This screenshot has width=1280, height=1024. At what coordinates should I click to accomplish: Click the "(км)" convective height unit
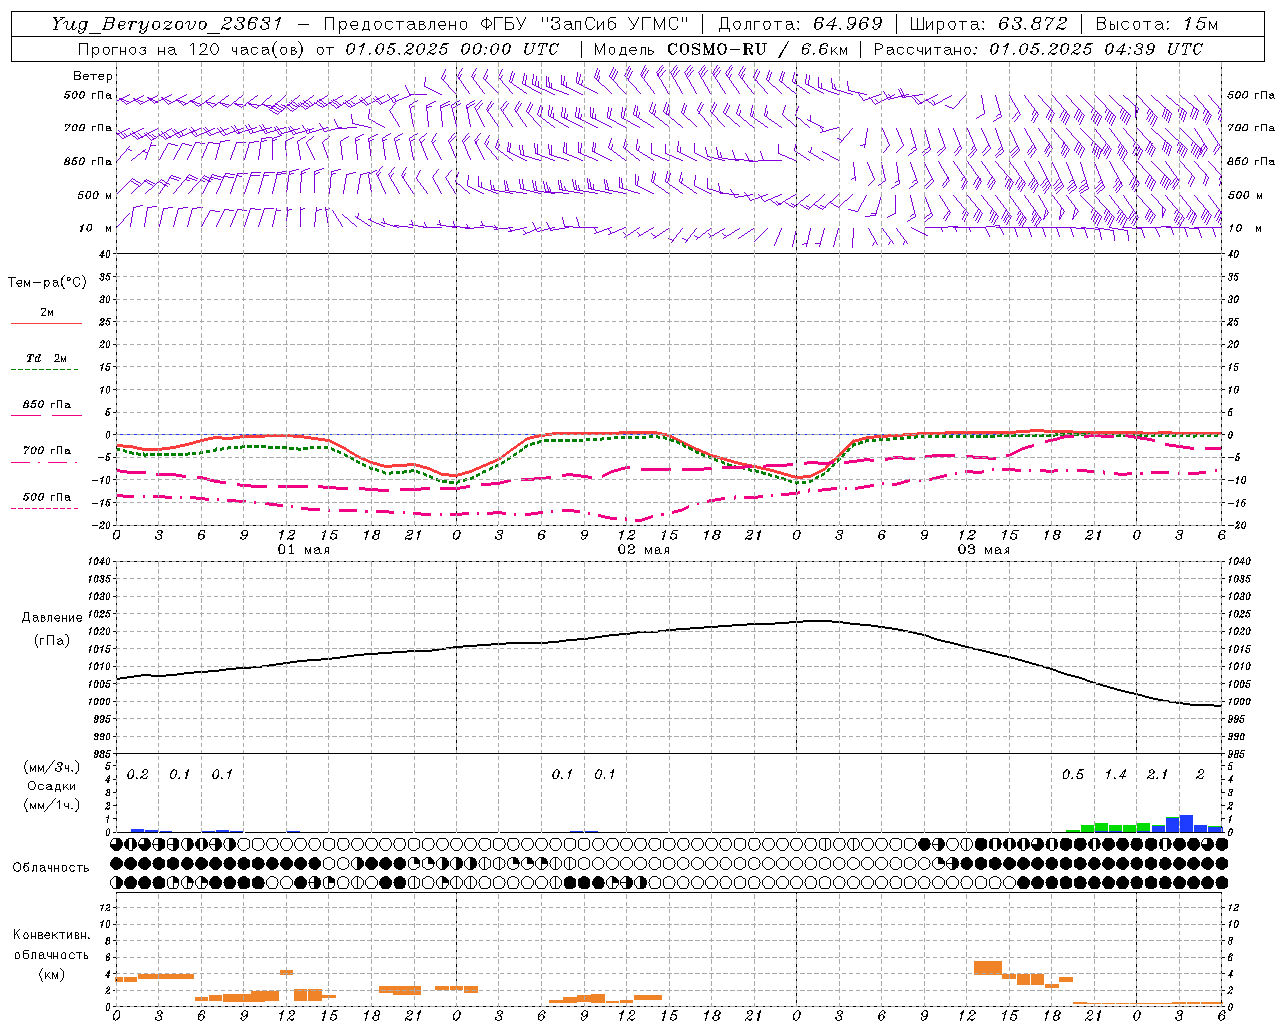coord(52,974)
